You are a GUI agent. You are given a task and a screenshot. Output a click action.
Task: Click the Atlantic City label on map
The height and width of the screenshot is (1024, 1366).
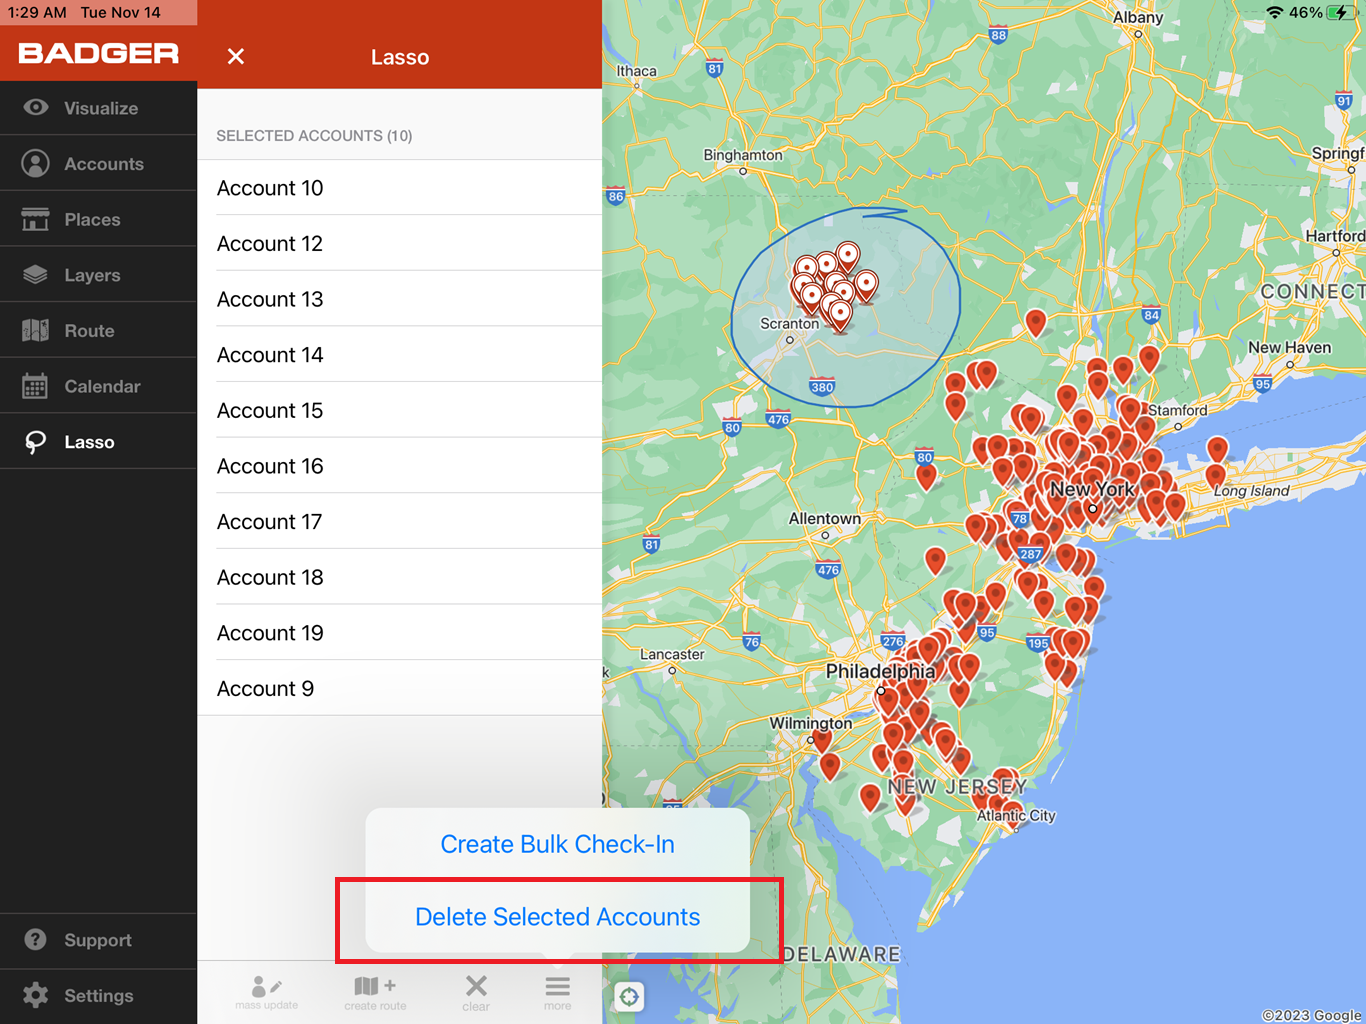1016,815
